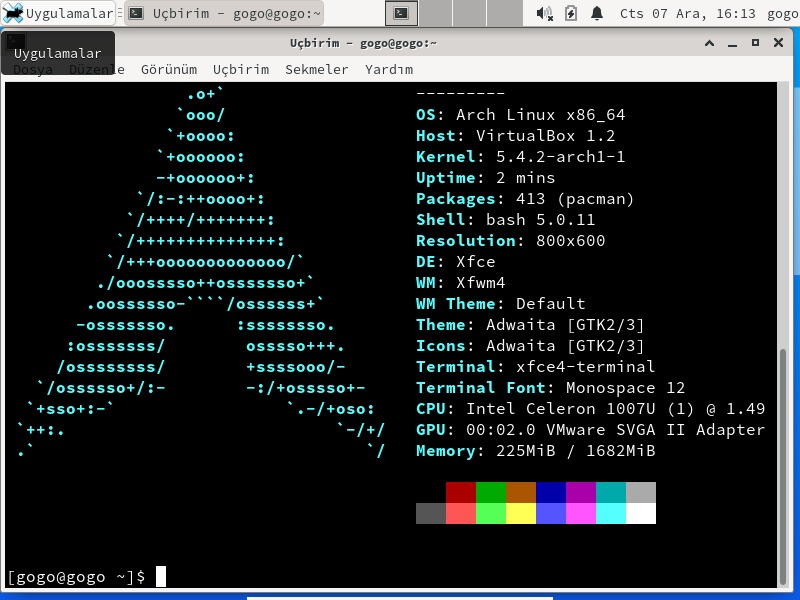
Task: Open the Uçbirim menu in menubar
Action: coord(241,69)
